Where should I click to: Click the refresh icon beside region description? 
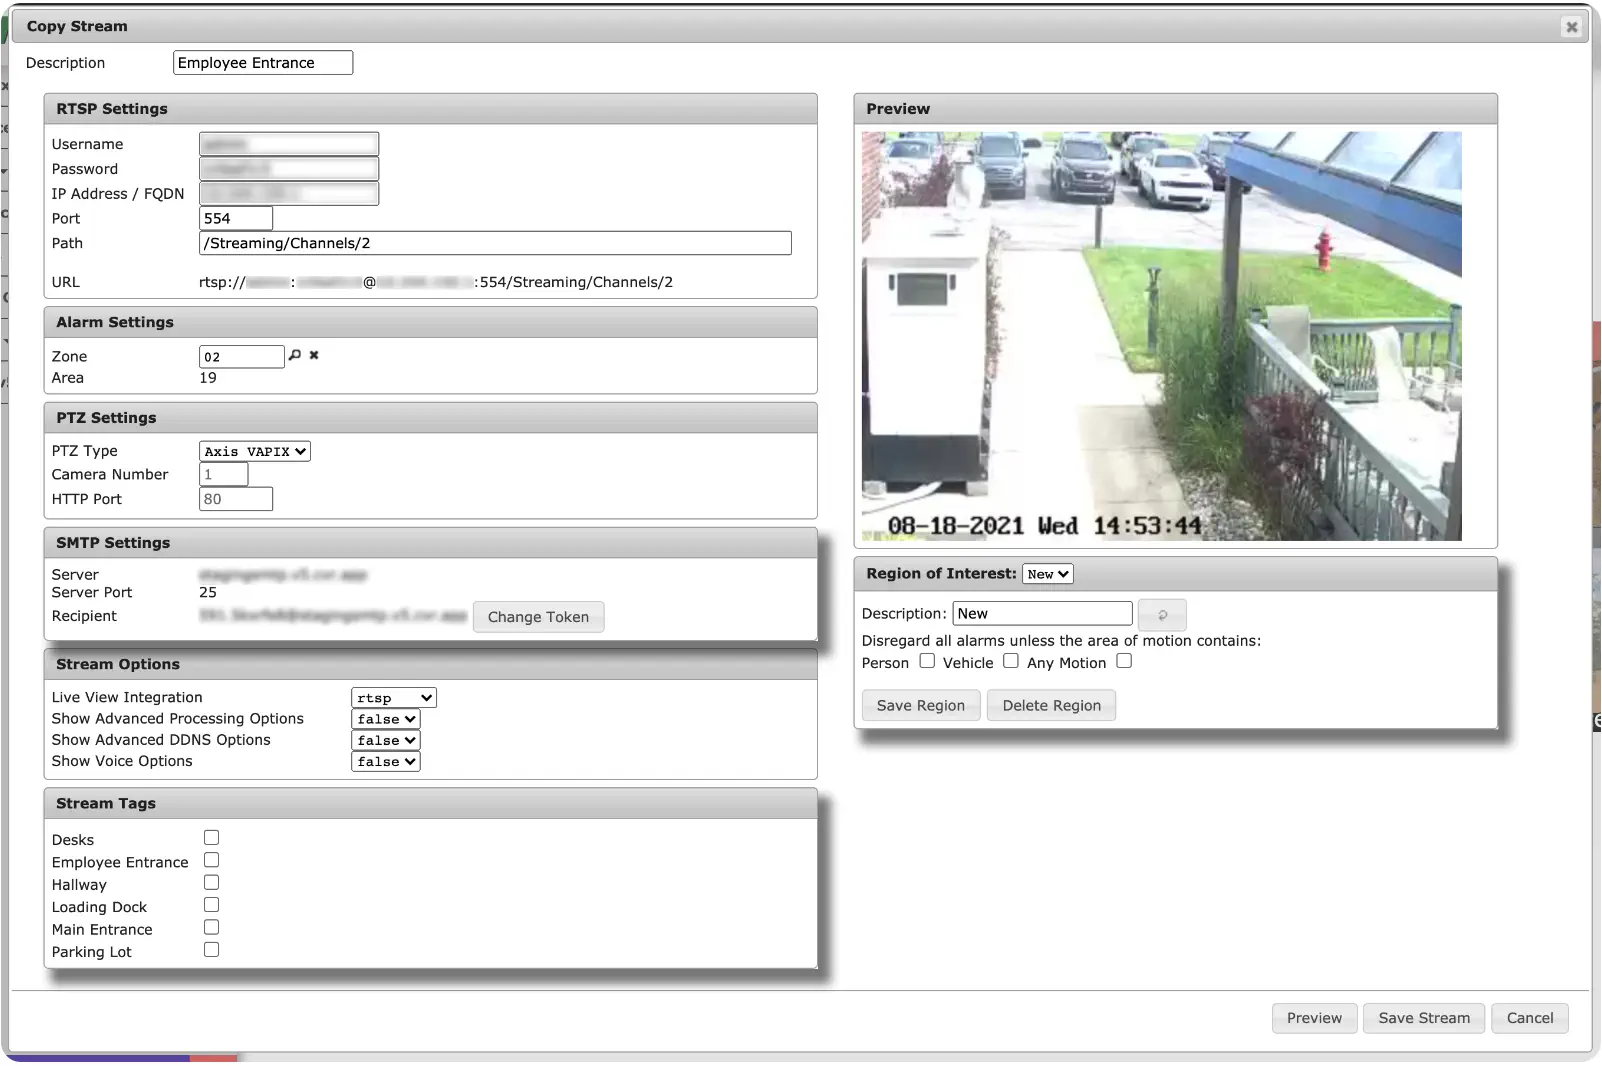1162,614
